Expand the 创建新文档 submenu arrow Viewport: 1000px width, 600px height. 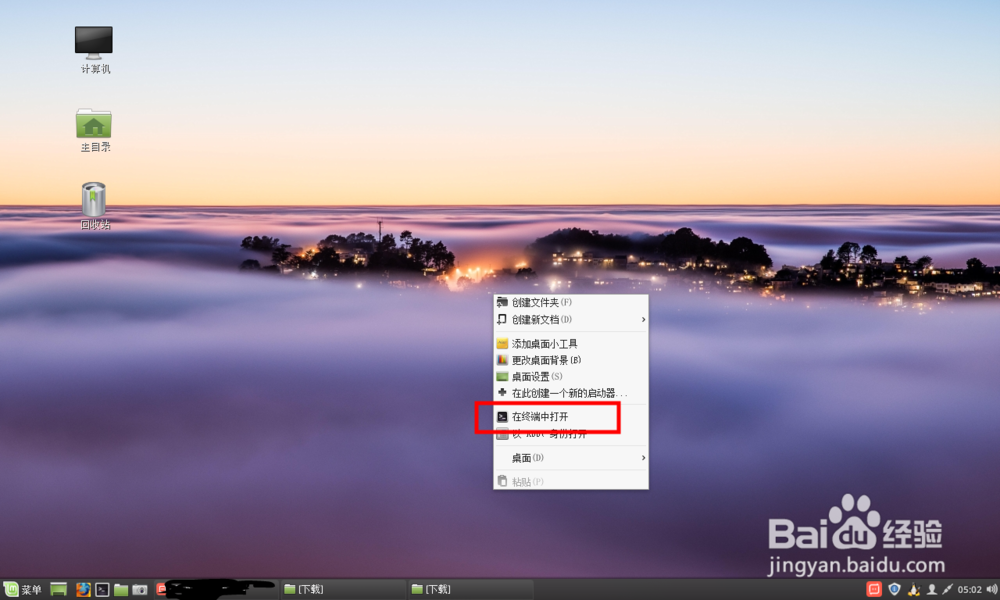[644, 319]
